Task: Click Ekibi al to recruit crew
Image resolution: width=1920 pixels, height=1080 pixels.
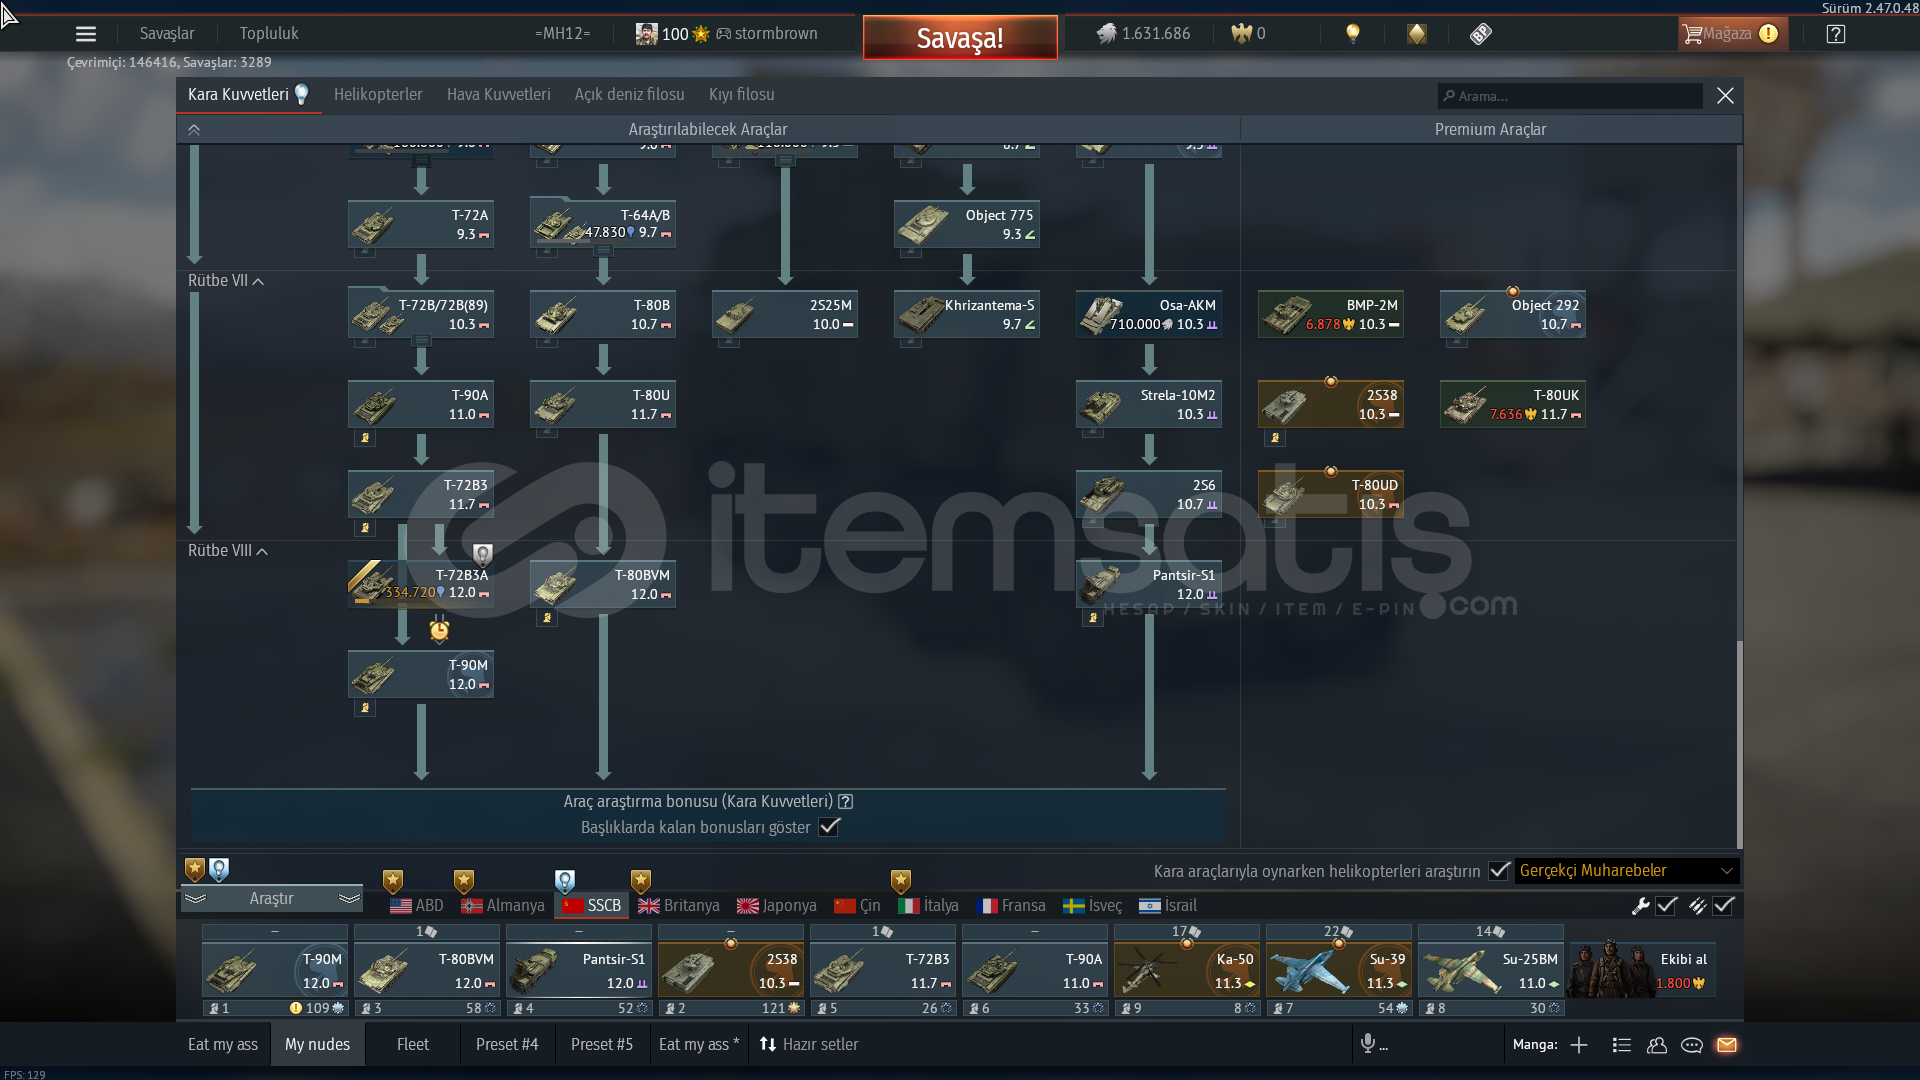Action: [x=1643, y=970]
